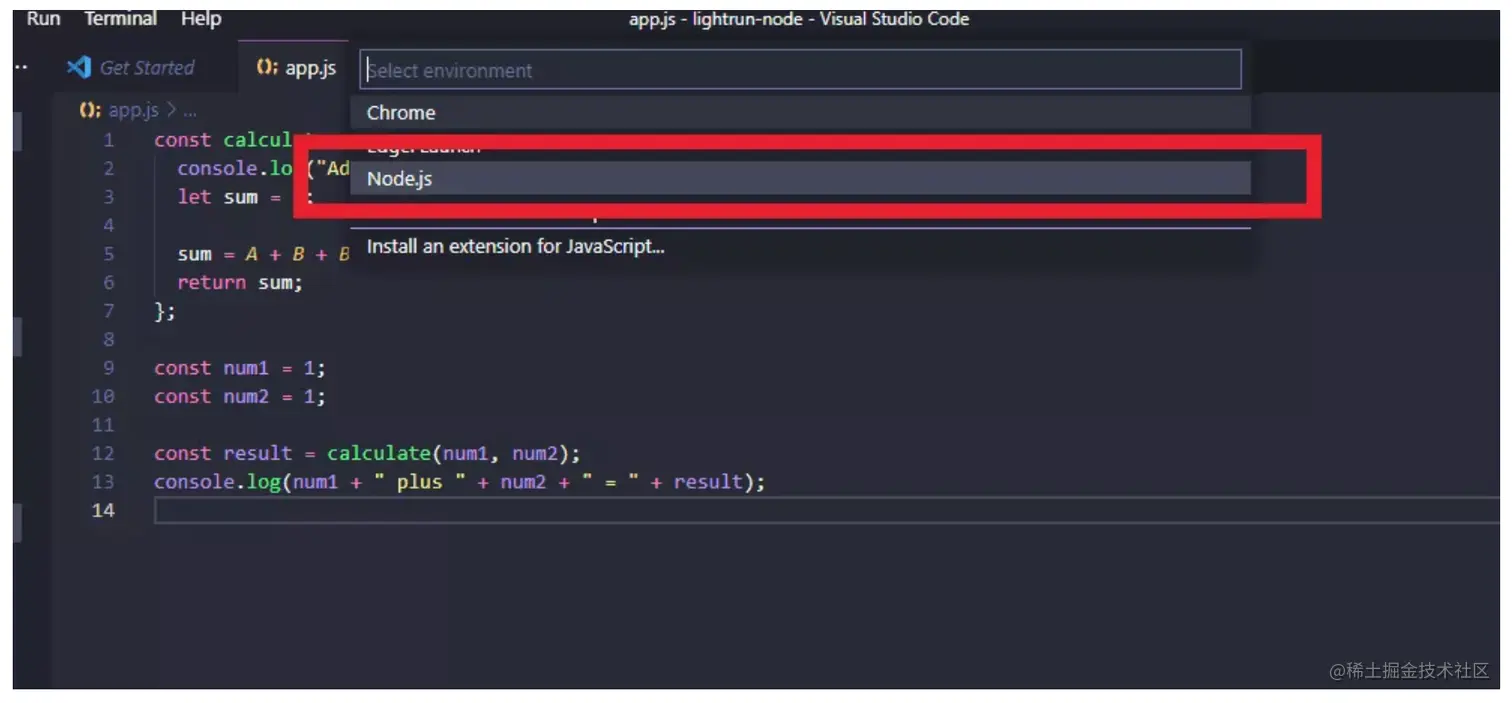This screenshot has height=703, width=1512.
Task: Click the code 'return sum;'
Action: pos(240,282)
